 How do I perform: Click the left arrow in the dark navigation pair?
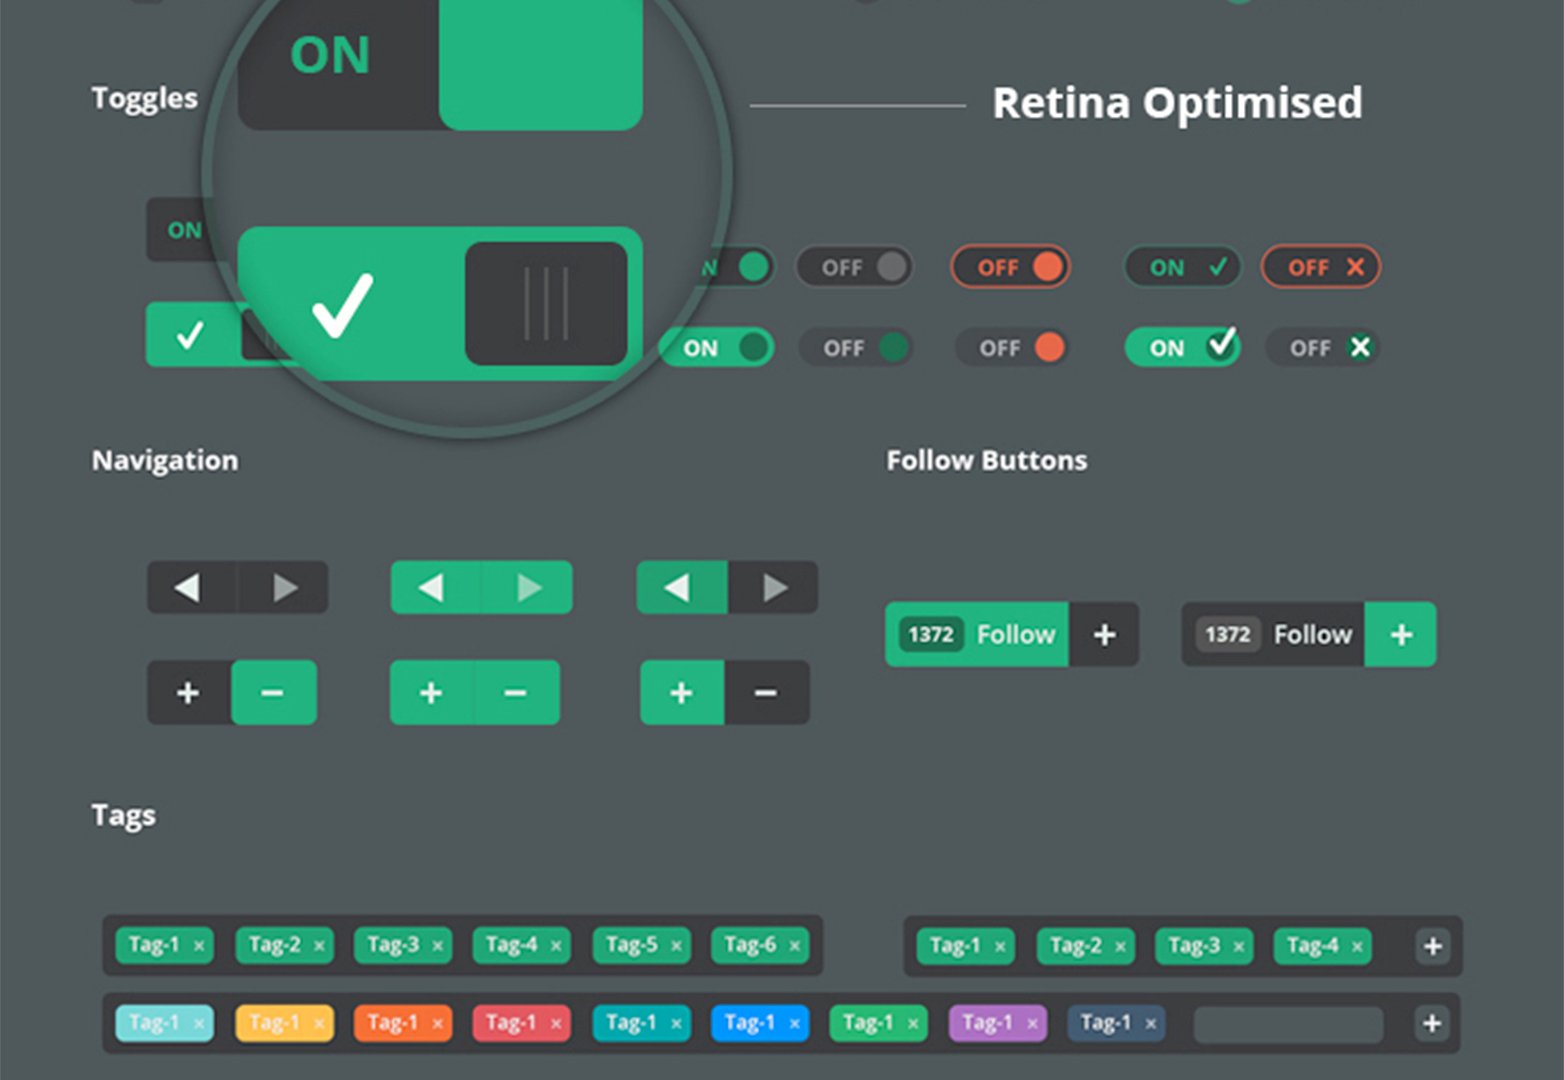coord(191,587)
